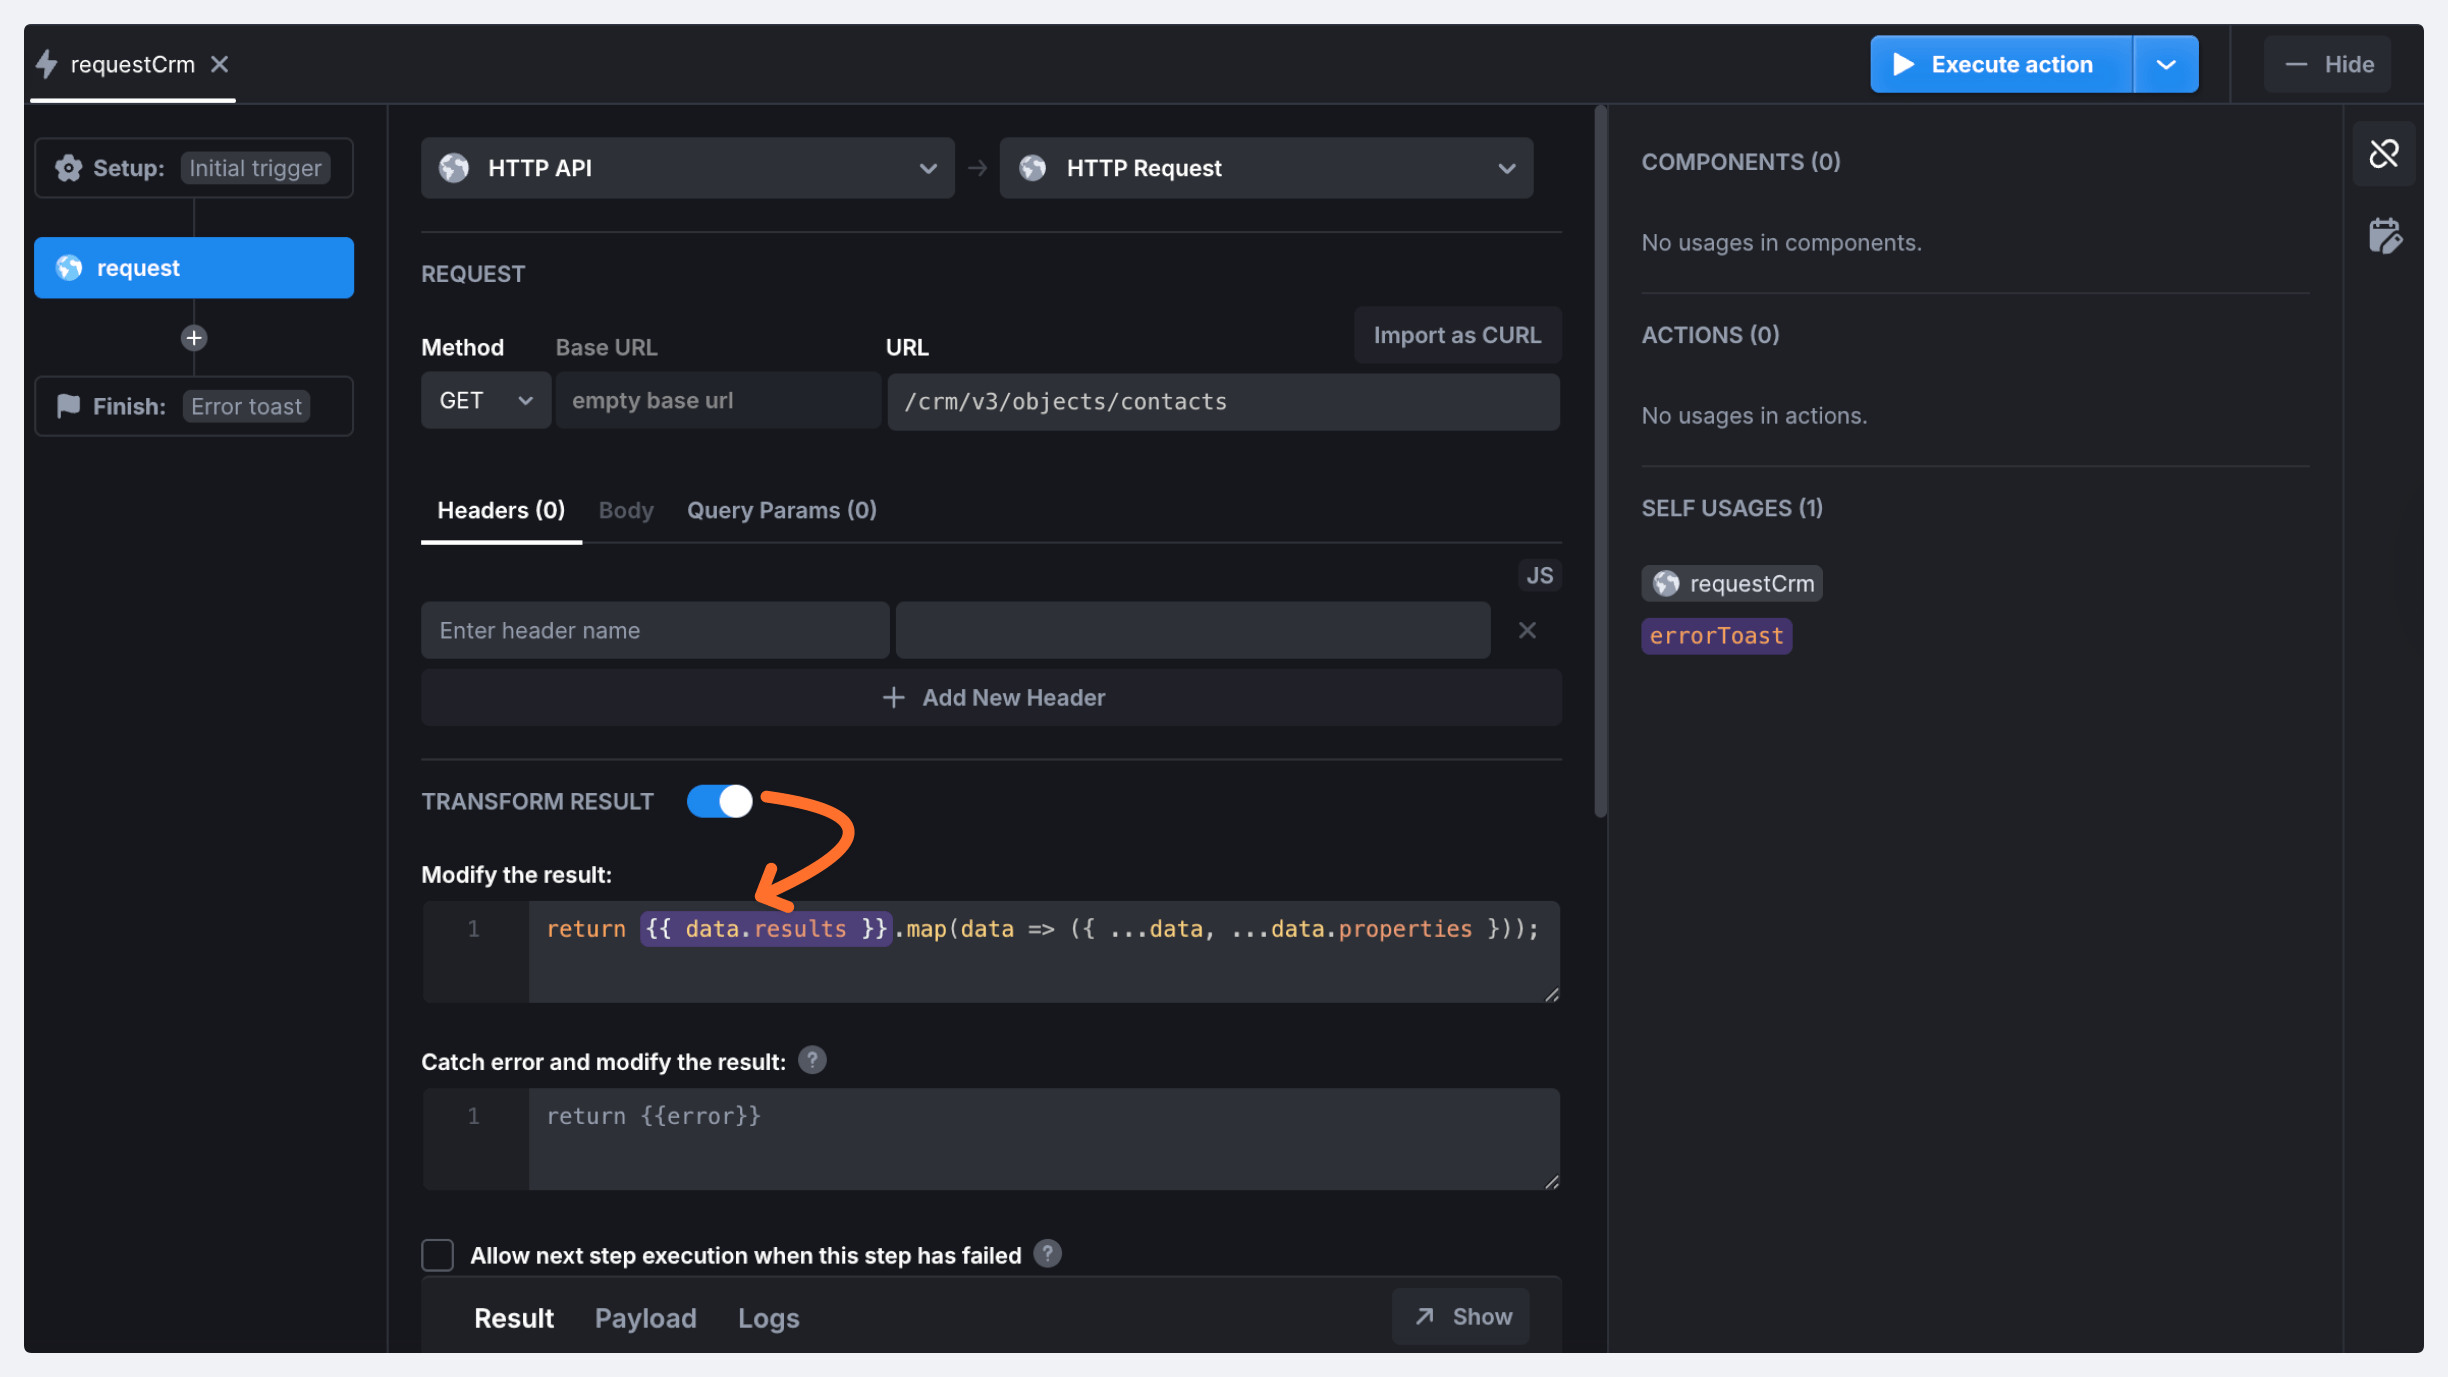Click the Import as CURL button
The height and width of the screenshot is (1377, 2448).
(x=1456, y=335)
